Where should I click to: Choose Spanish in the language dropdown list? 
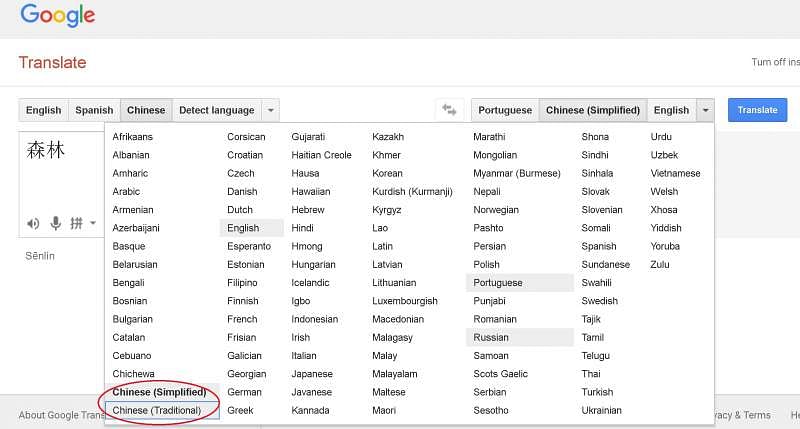click(x=599, y=246)
